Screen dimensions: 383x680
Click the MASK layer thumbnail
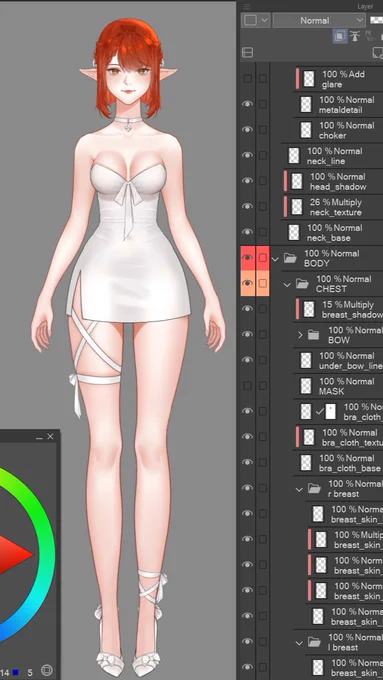306,386
